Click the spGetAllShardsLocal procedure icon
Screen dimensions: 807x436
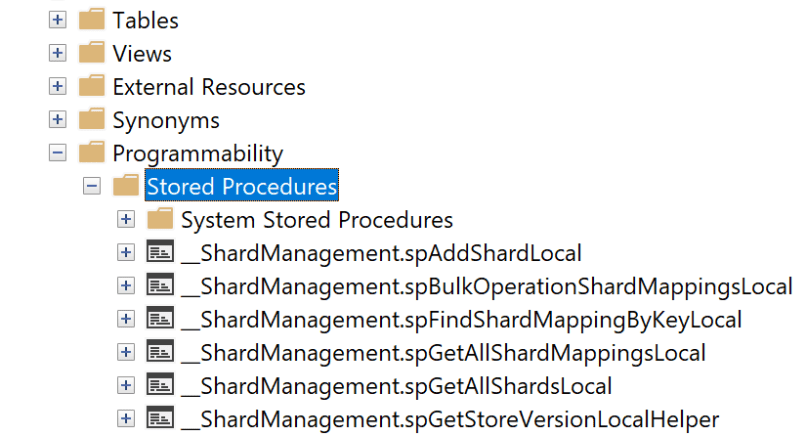[x=159, y=385]
